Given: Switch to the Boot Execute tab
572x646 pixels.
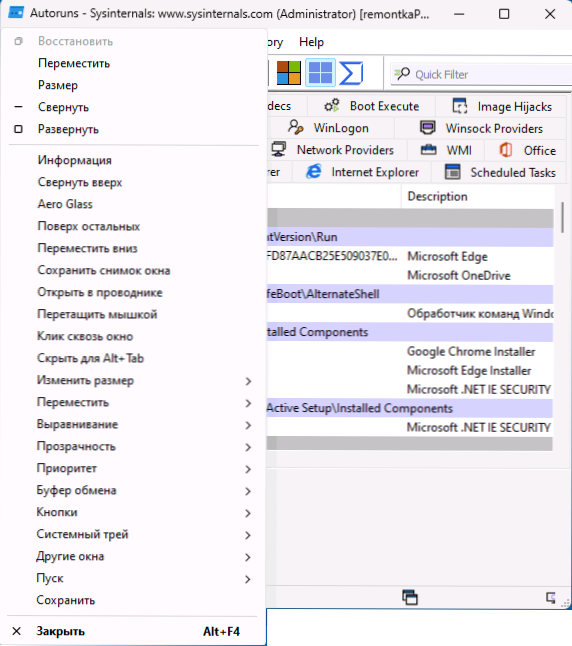Looking at the screenshot, I should coord(371,106).
